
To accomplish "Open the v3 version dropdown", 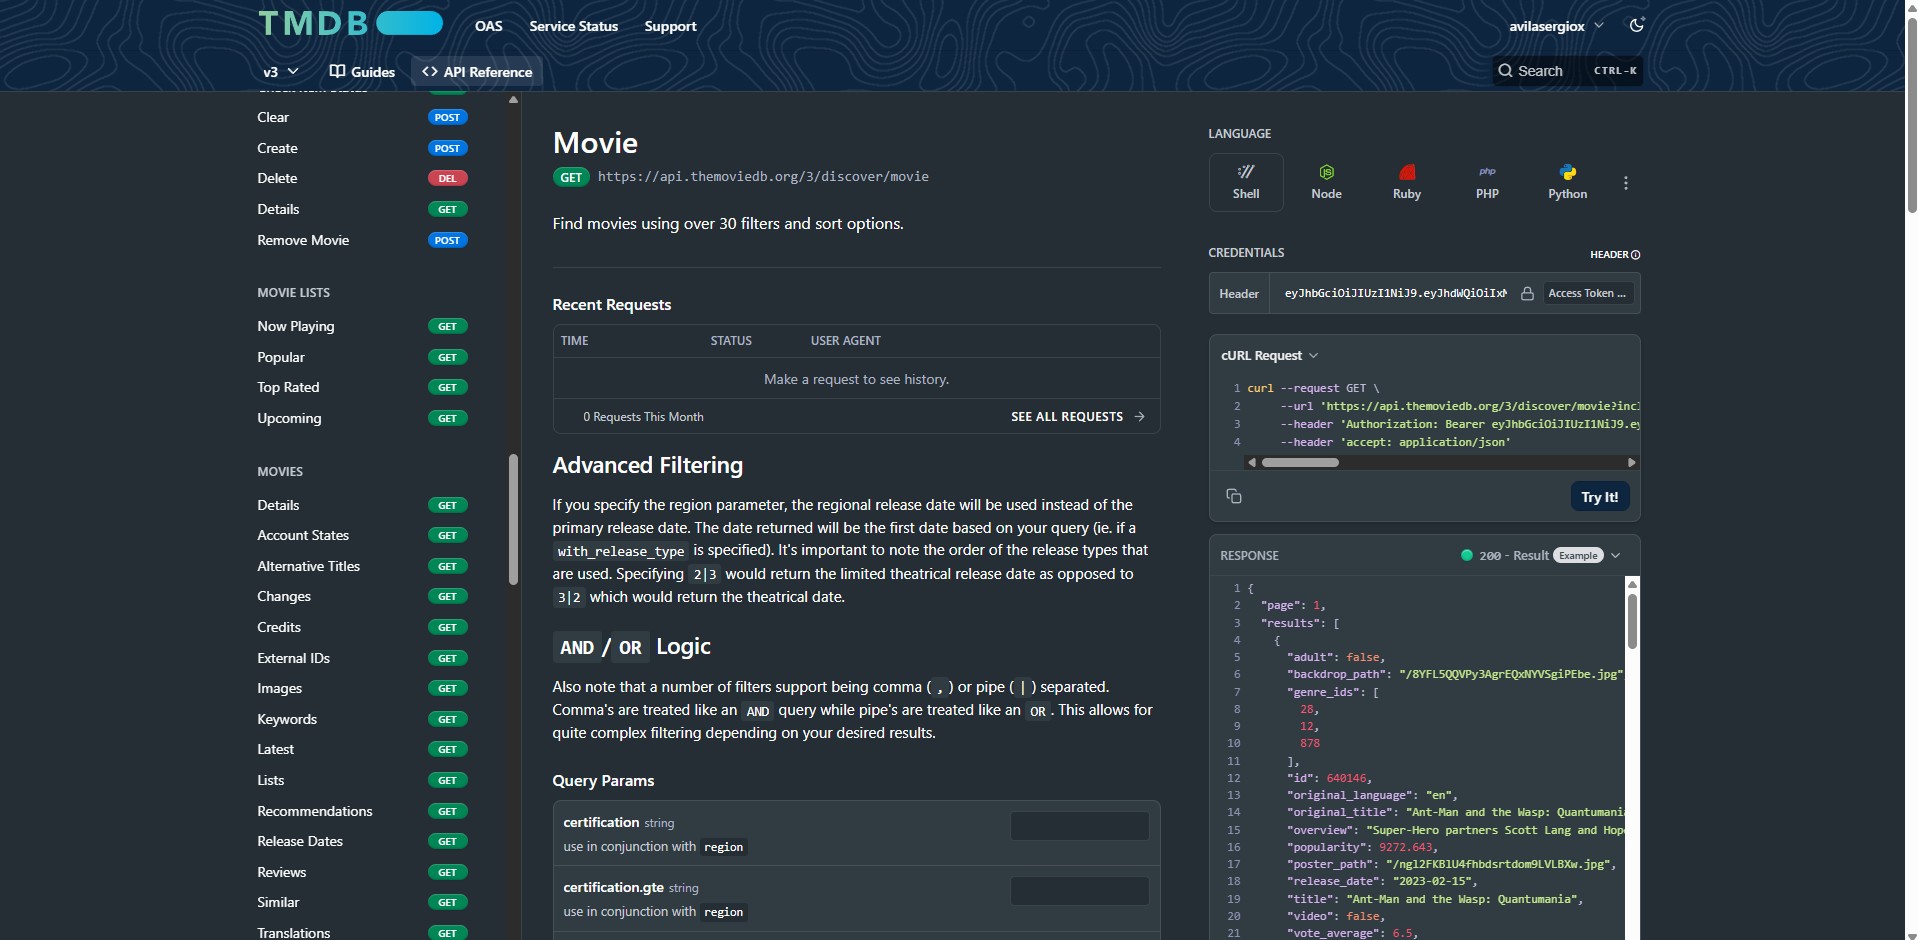I will [x=281, y=71].
